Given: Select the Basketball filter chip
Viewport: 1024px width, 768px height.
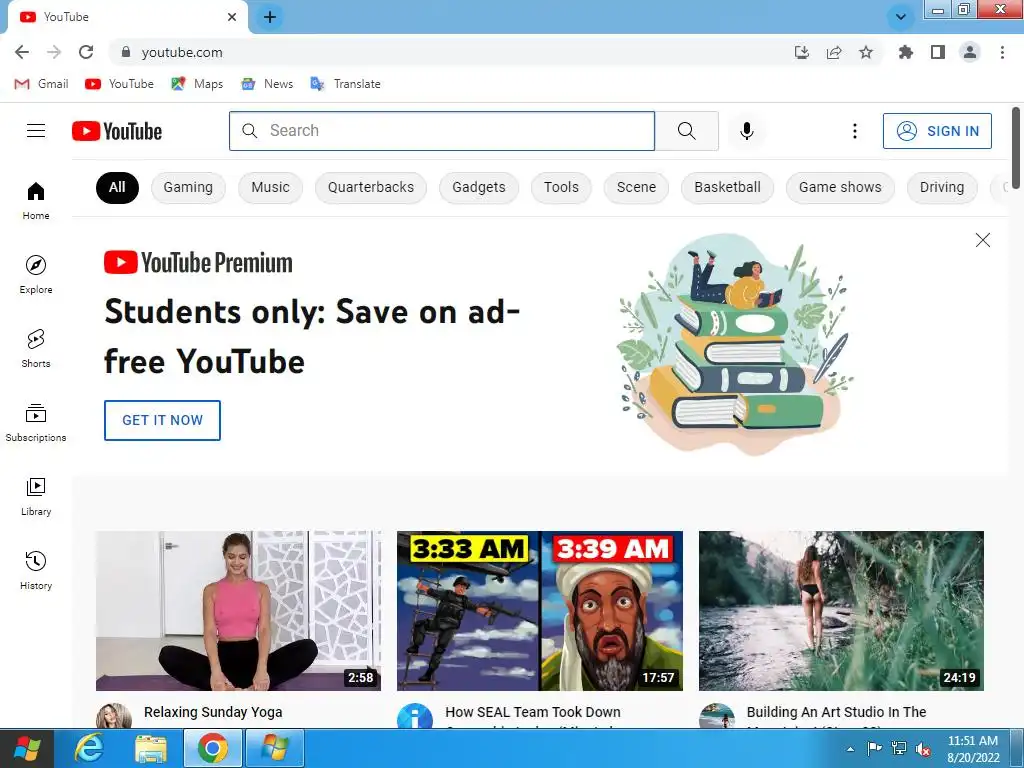Looking at the screenshot, I should coord(728,187).
